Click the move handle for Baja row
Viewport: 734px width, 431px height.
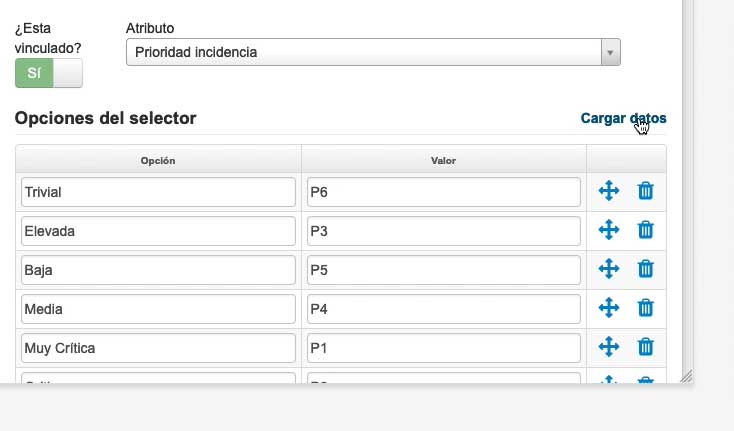pyautogui.click(x=609, y=269)
